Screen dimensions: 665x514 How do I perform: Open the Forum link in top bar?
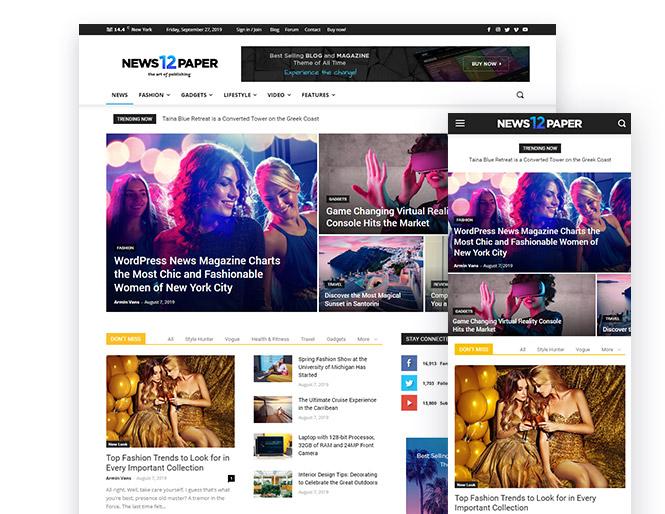pos(292,30)
